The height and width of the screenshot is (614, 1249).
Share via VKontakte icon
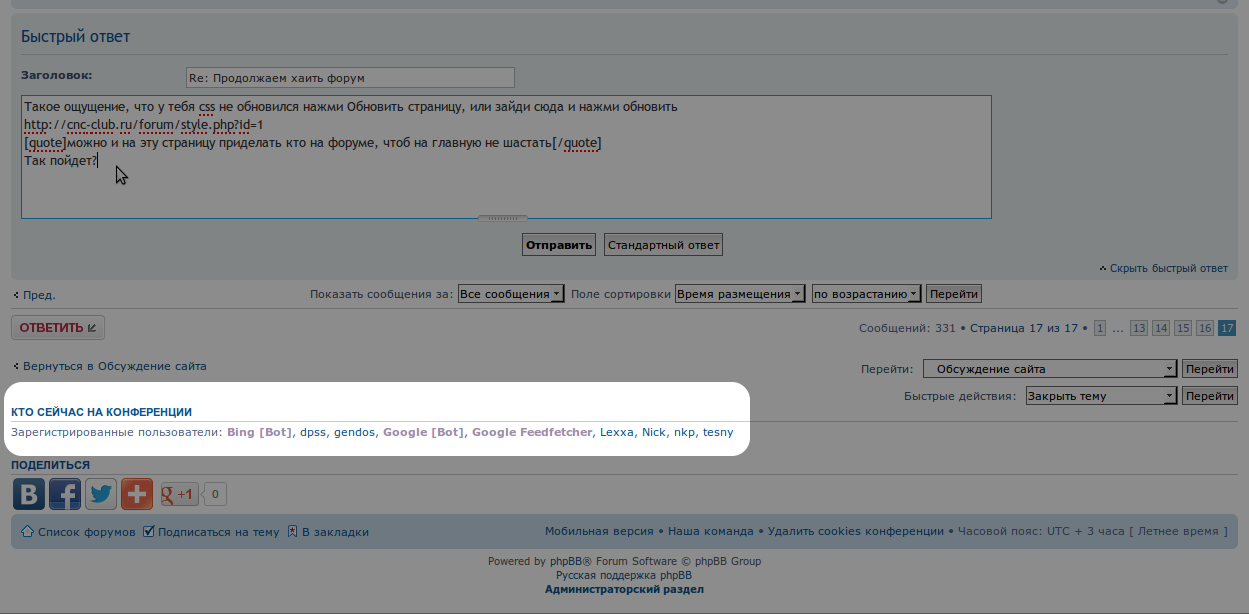[29, 494]
